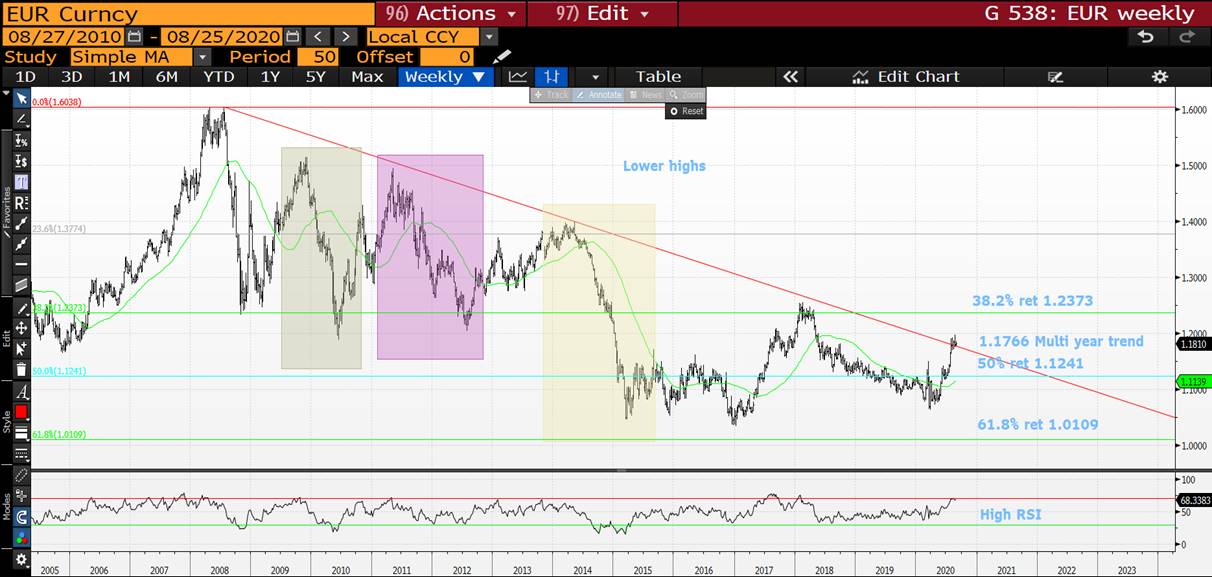Open chart settings gear in toolbar
The height and width of the screenshot is (577, 1212).
pyautogui.click(x=1159, y=77)
